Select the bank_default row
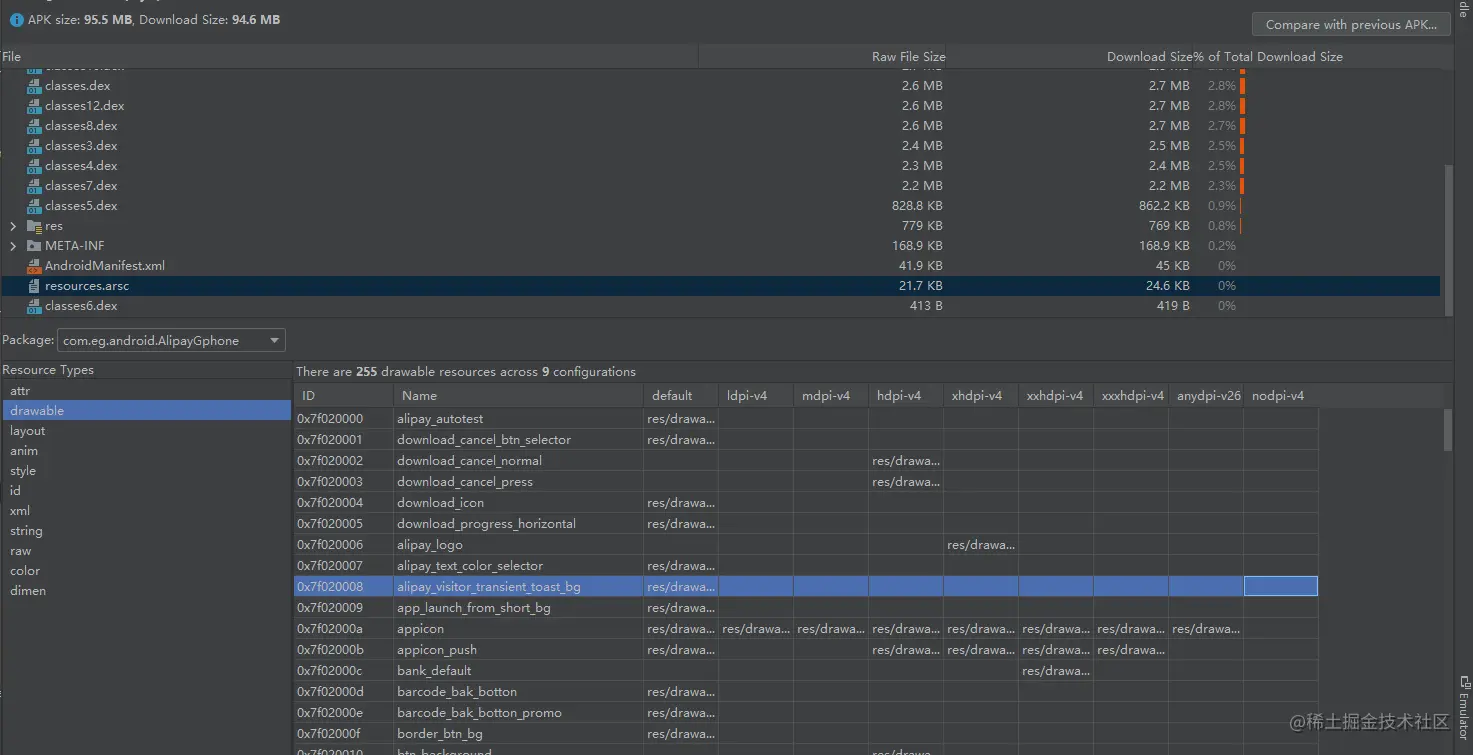 806,671
